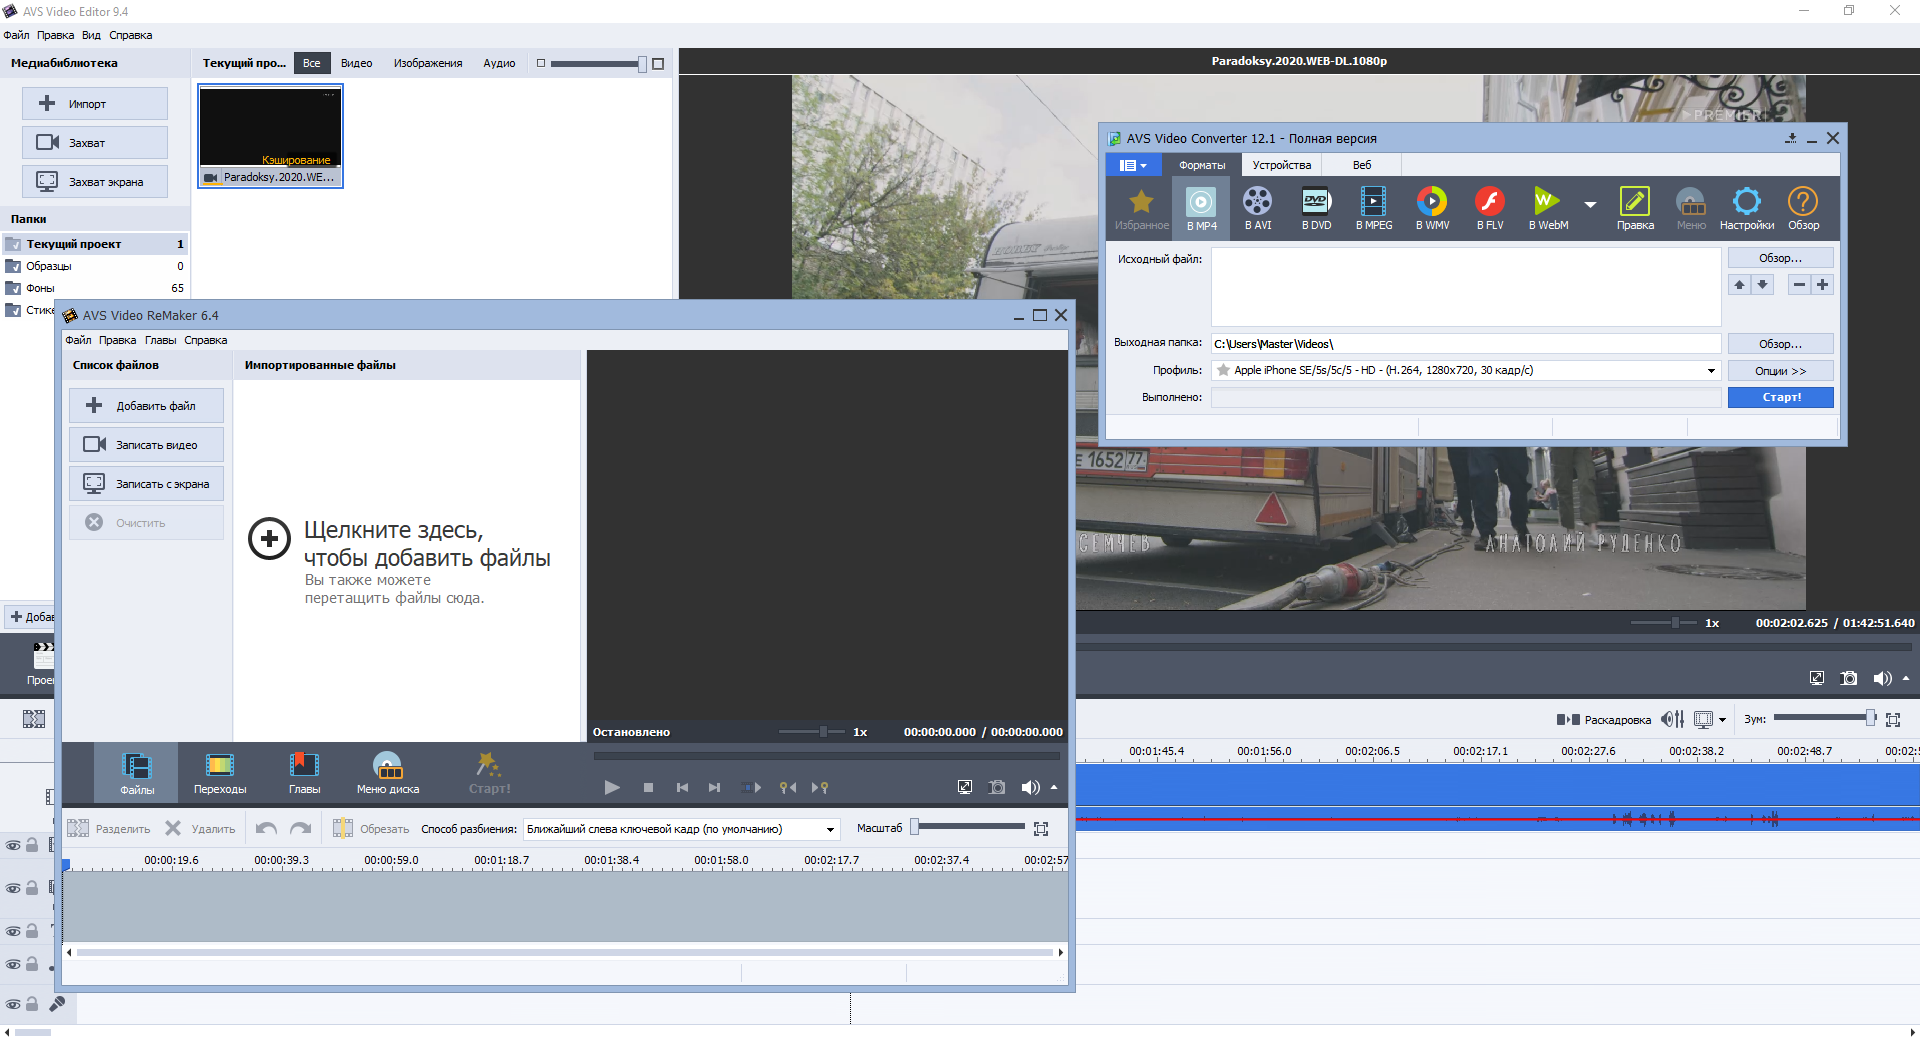Take snapshot in ReMaker preview
1920x1040 pixels.
[x=997, y=788]
